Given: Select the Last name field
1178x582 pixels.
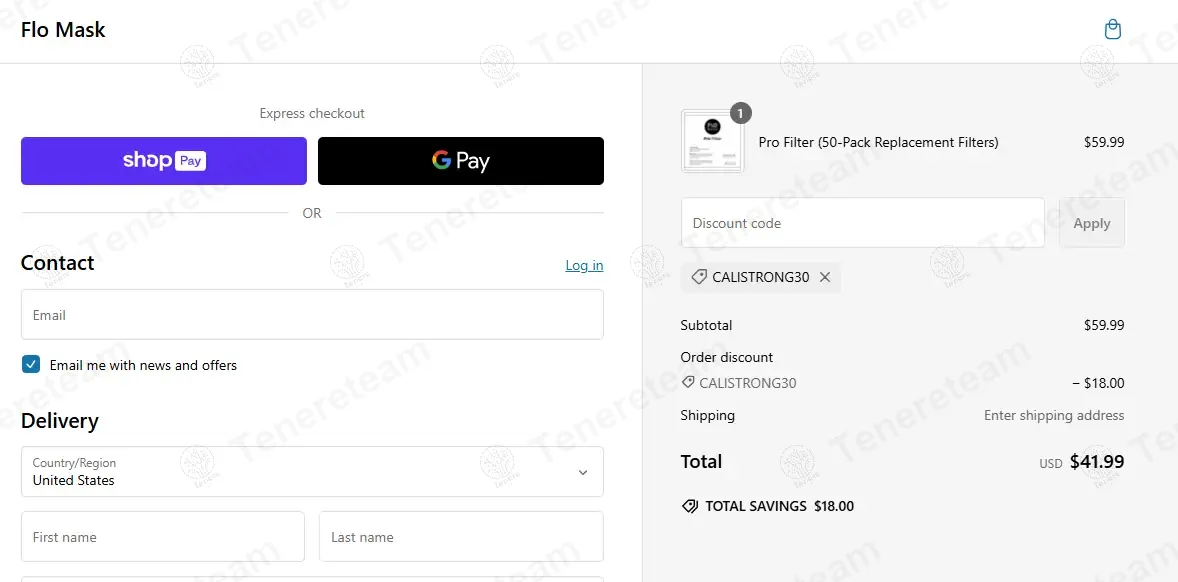Looking at the screenshot, I should [x=461, y=537].
